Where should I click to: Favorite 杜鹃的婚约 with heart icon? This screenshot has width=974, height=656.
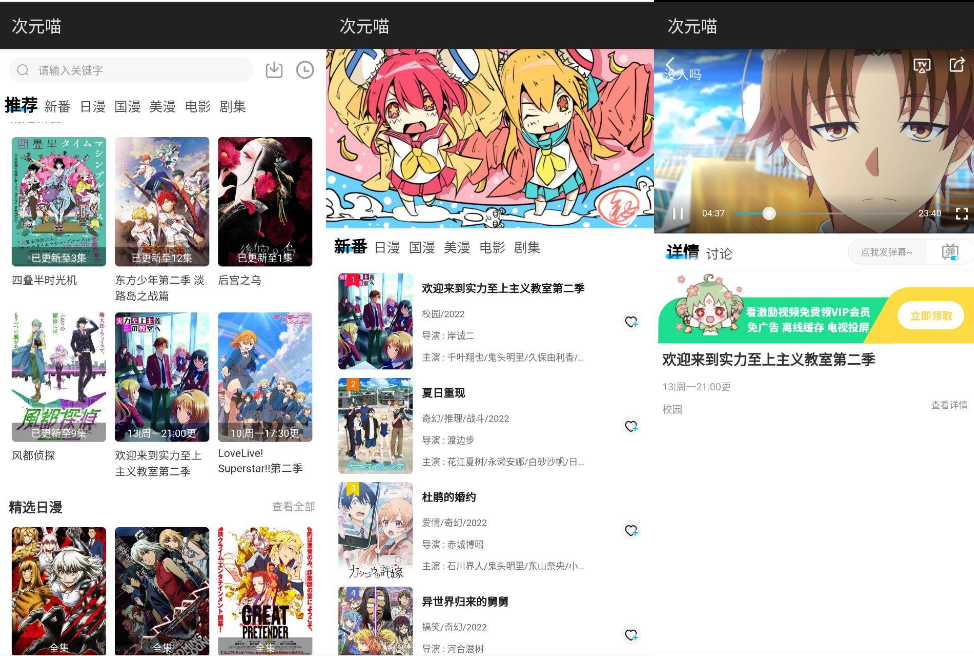point(631,531)
